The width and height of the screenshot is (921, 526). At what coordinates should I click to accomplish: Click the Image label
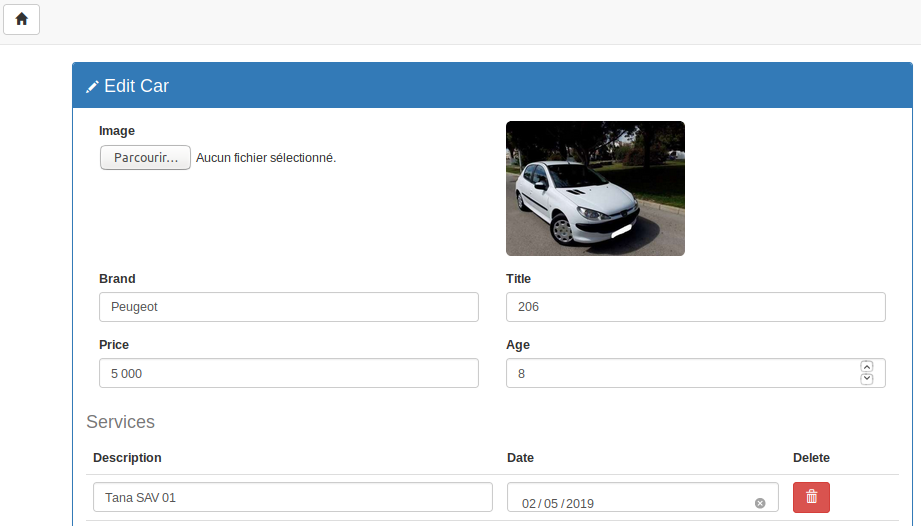click(x=117, y=131)
